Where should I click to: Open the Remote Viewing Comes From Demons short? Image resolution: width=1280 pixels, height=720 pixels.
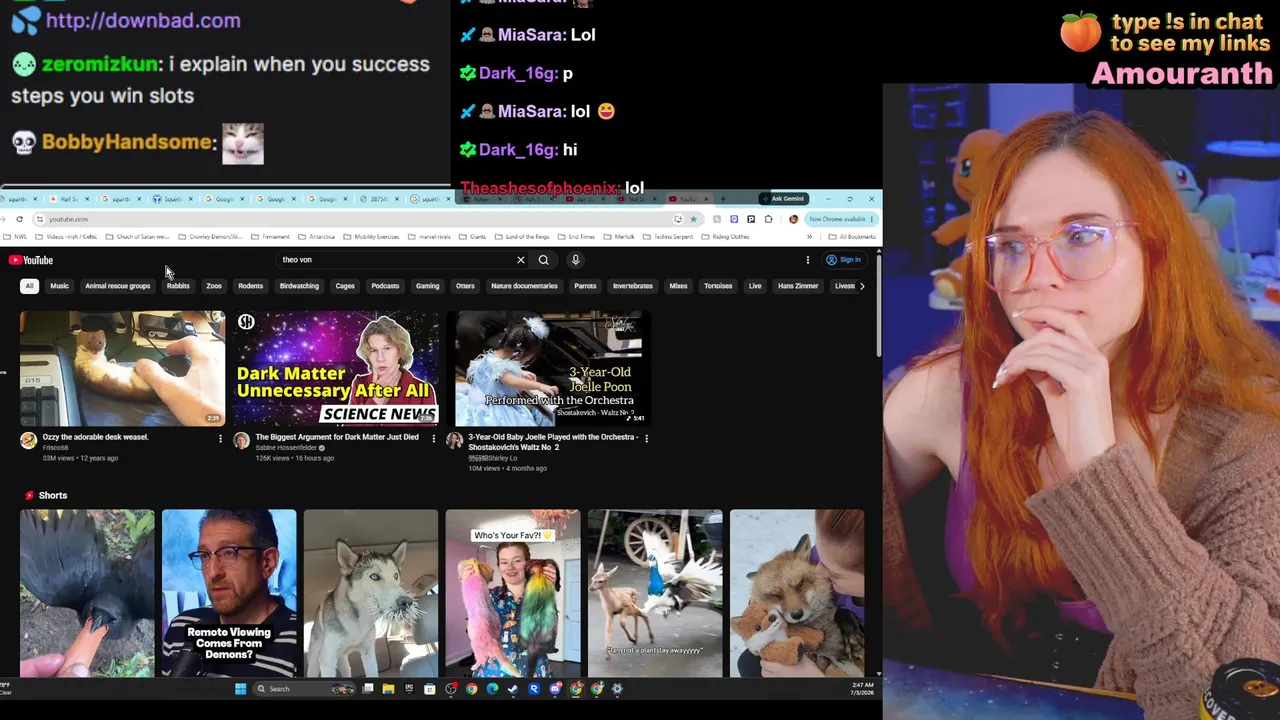tap(229, 593)
